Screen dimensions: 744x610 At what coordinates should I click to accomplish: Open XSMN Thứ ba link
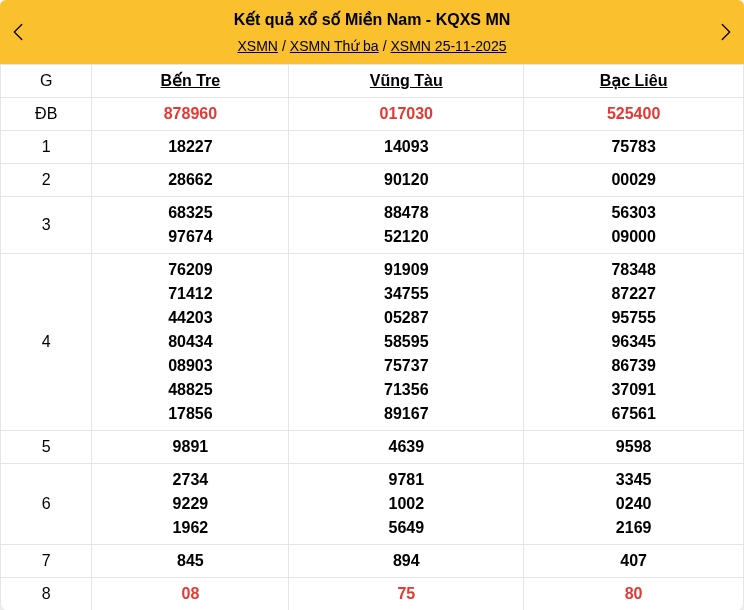pos(334,46)
